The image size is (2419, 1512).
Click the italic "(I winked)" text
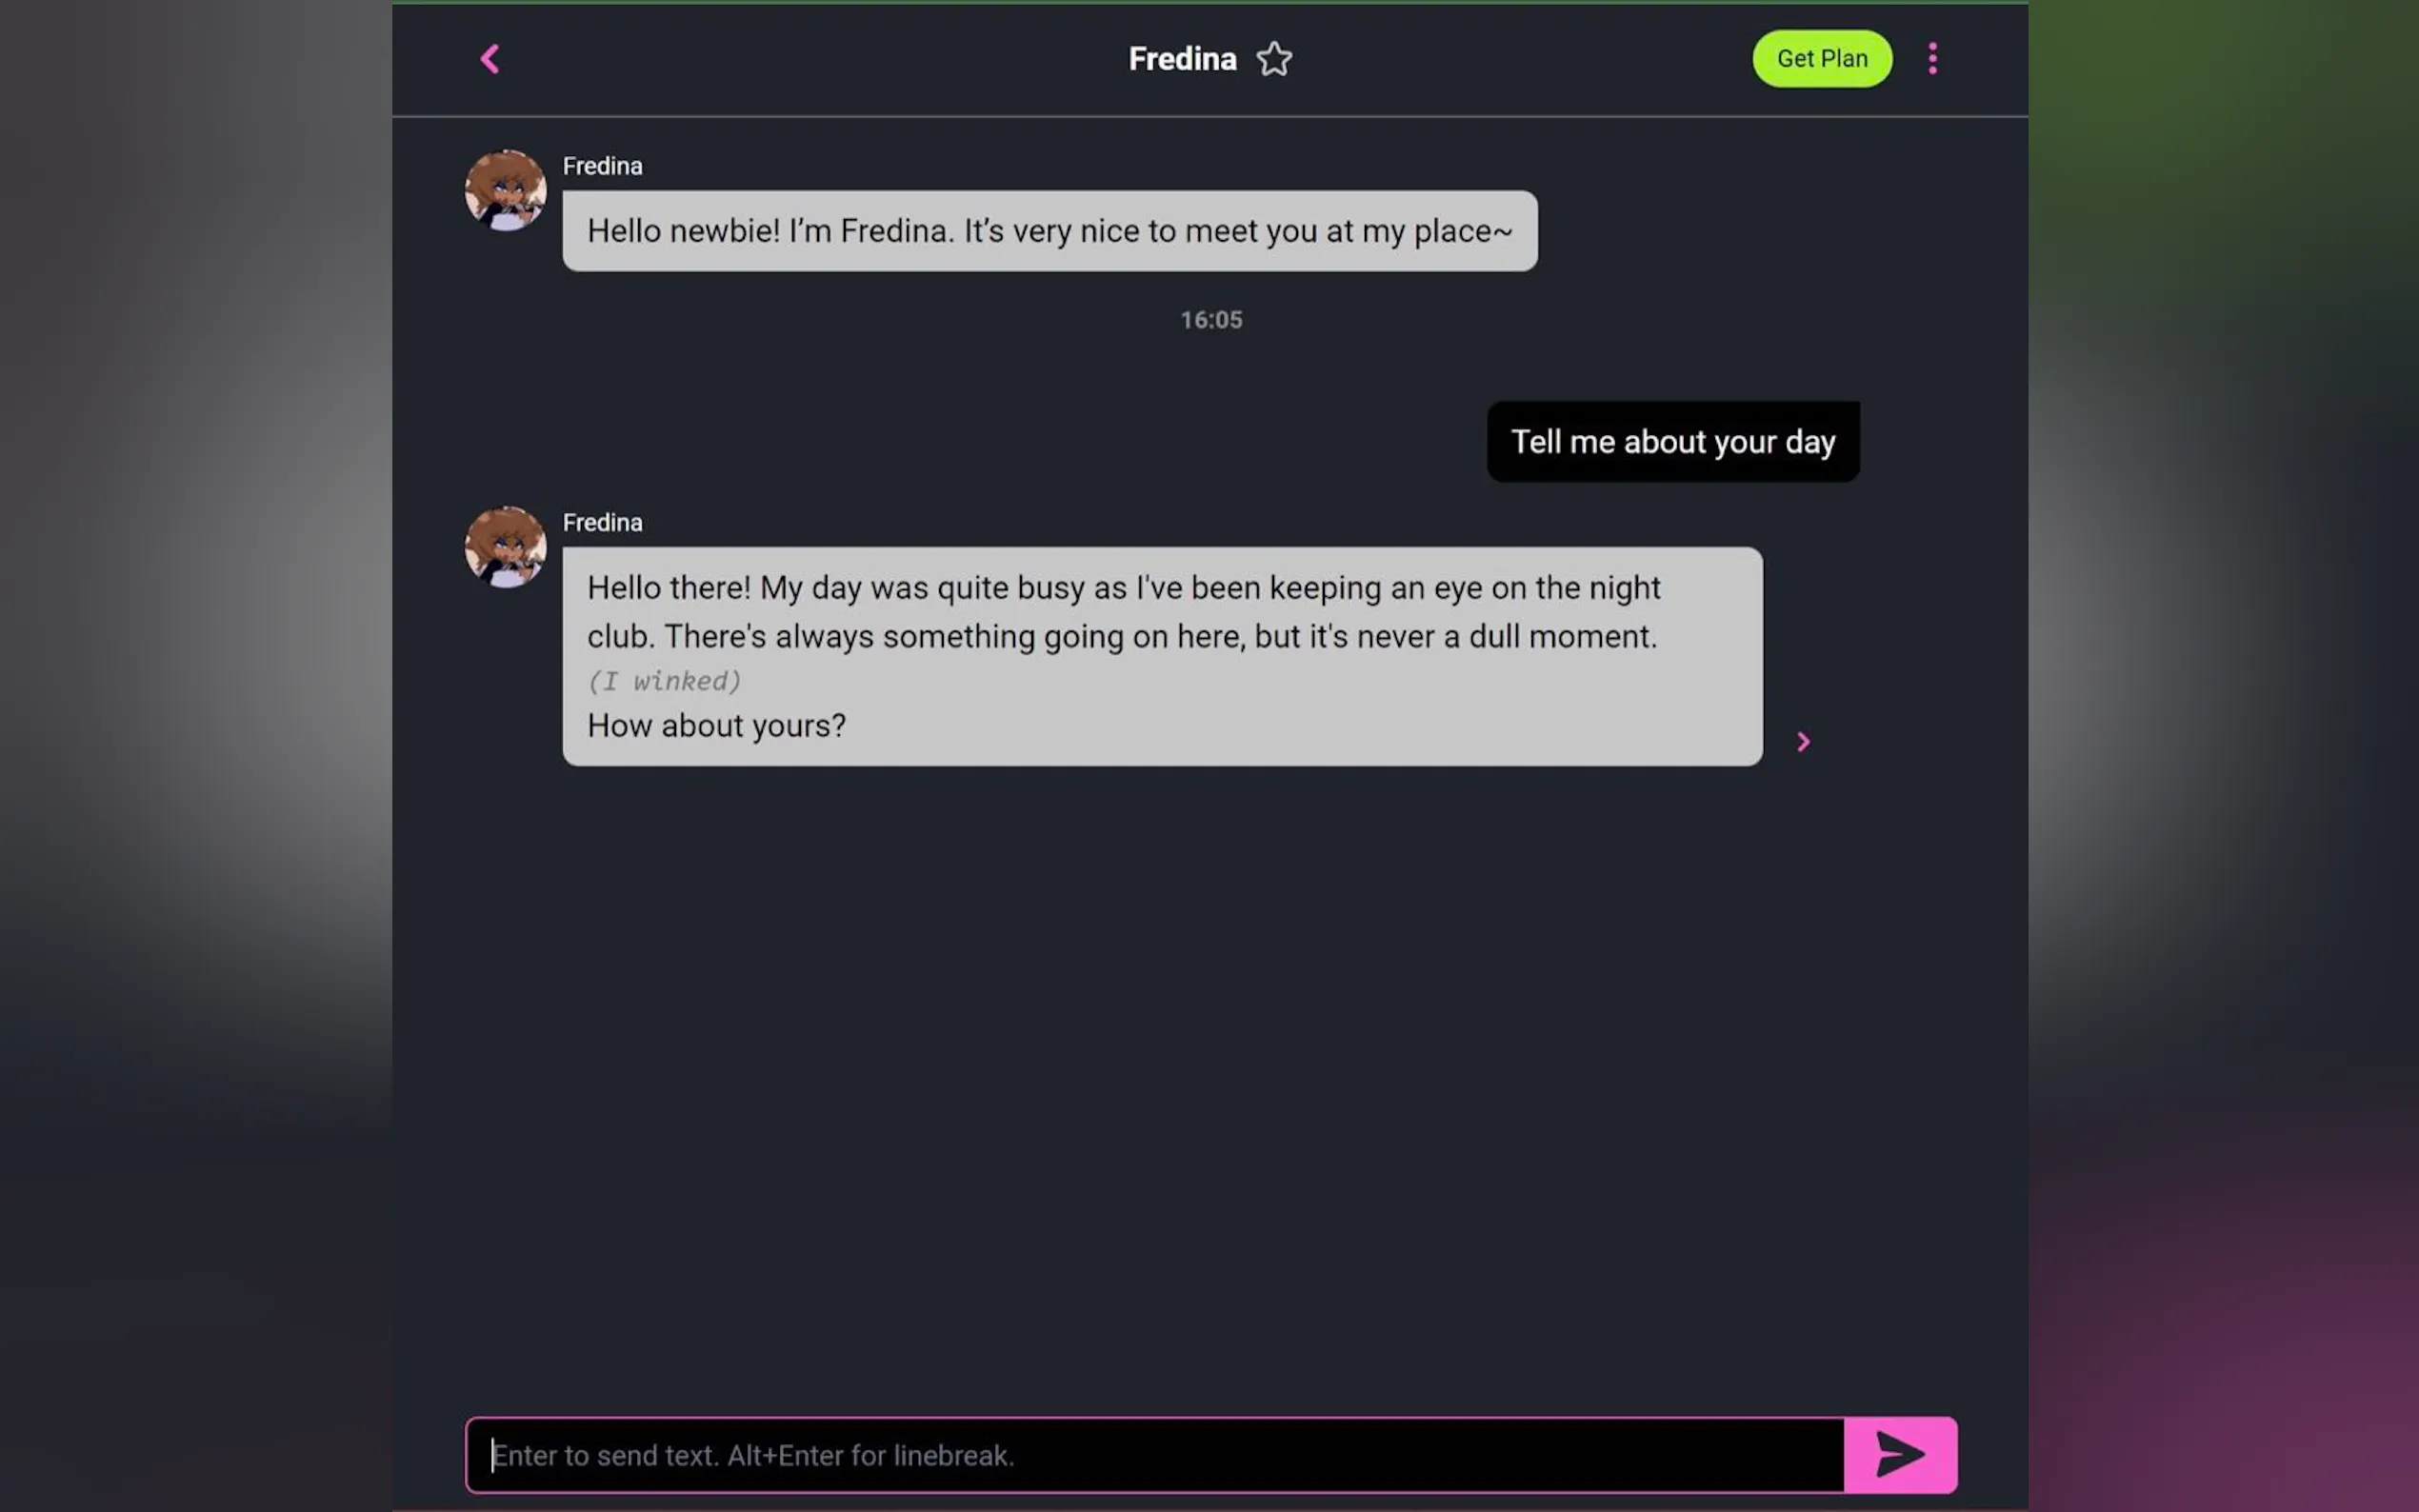[664, 681]
